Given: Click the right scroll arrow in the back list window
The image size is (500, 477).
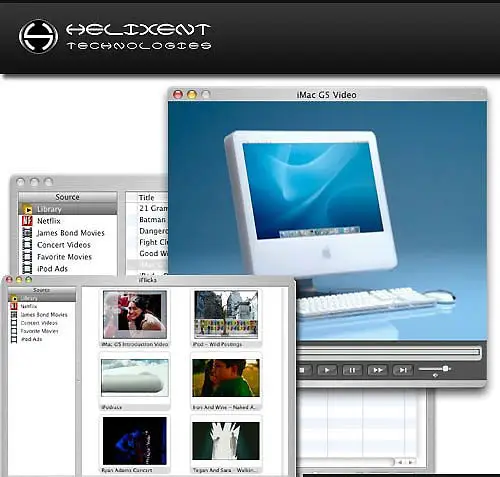Looking at the screenshot, I should [411, 462].
